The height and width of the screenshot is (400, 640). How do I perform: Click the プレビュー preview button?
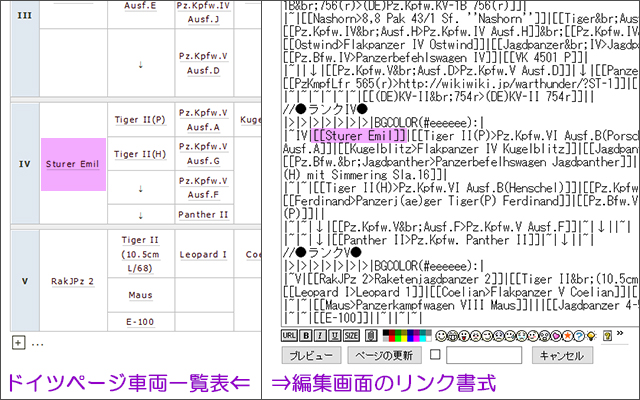[x=311, y=355]
